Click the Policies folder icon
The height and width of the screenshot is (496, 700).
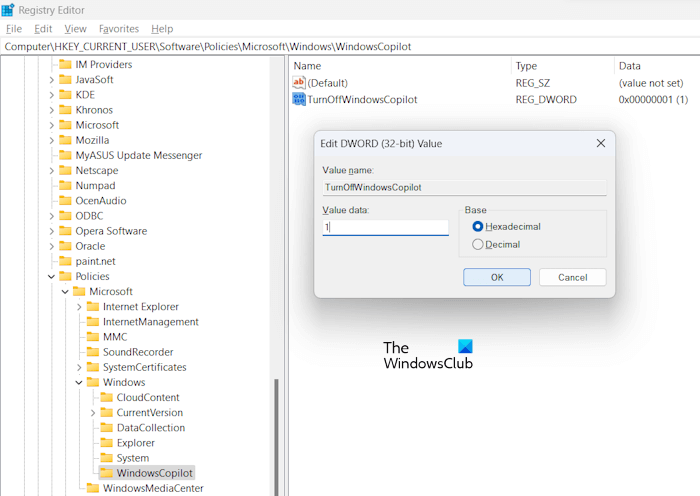pos(65,276)
